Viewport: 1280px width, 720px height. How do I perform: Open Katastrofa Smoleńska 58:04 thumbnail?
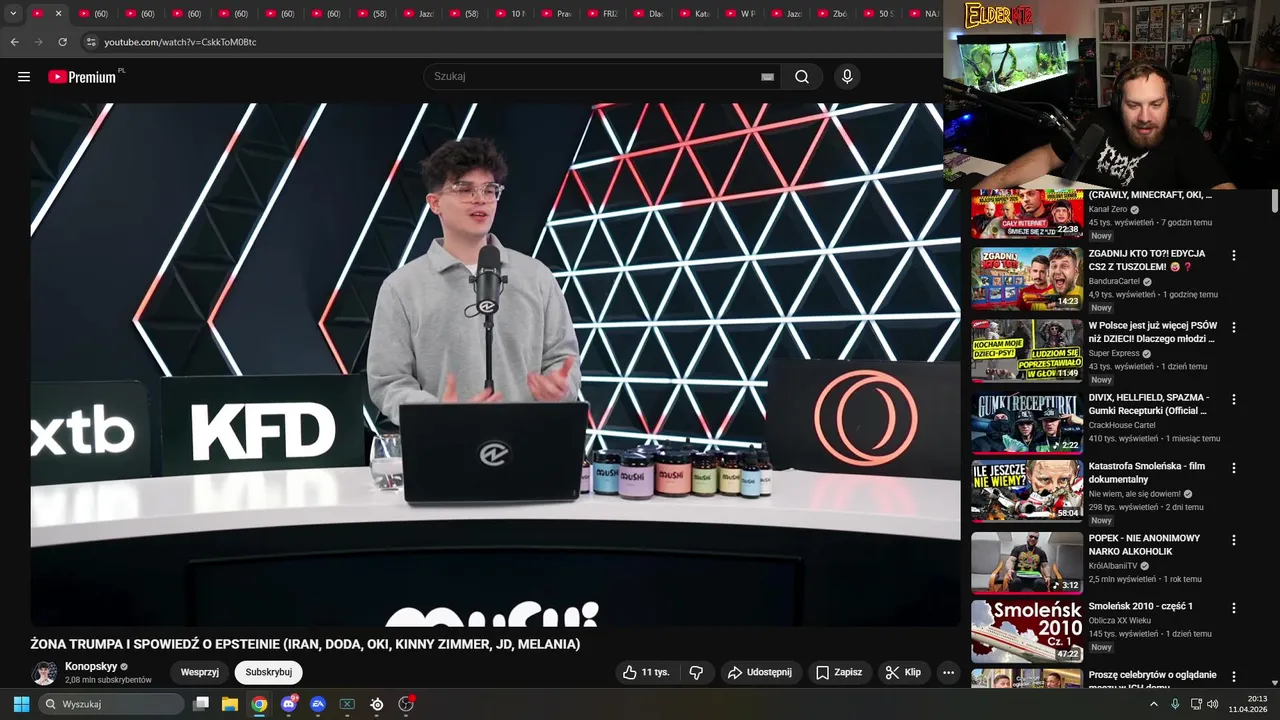[1027, 491]
